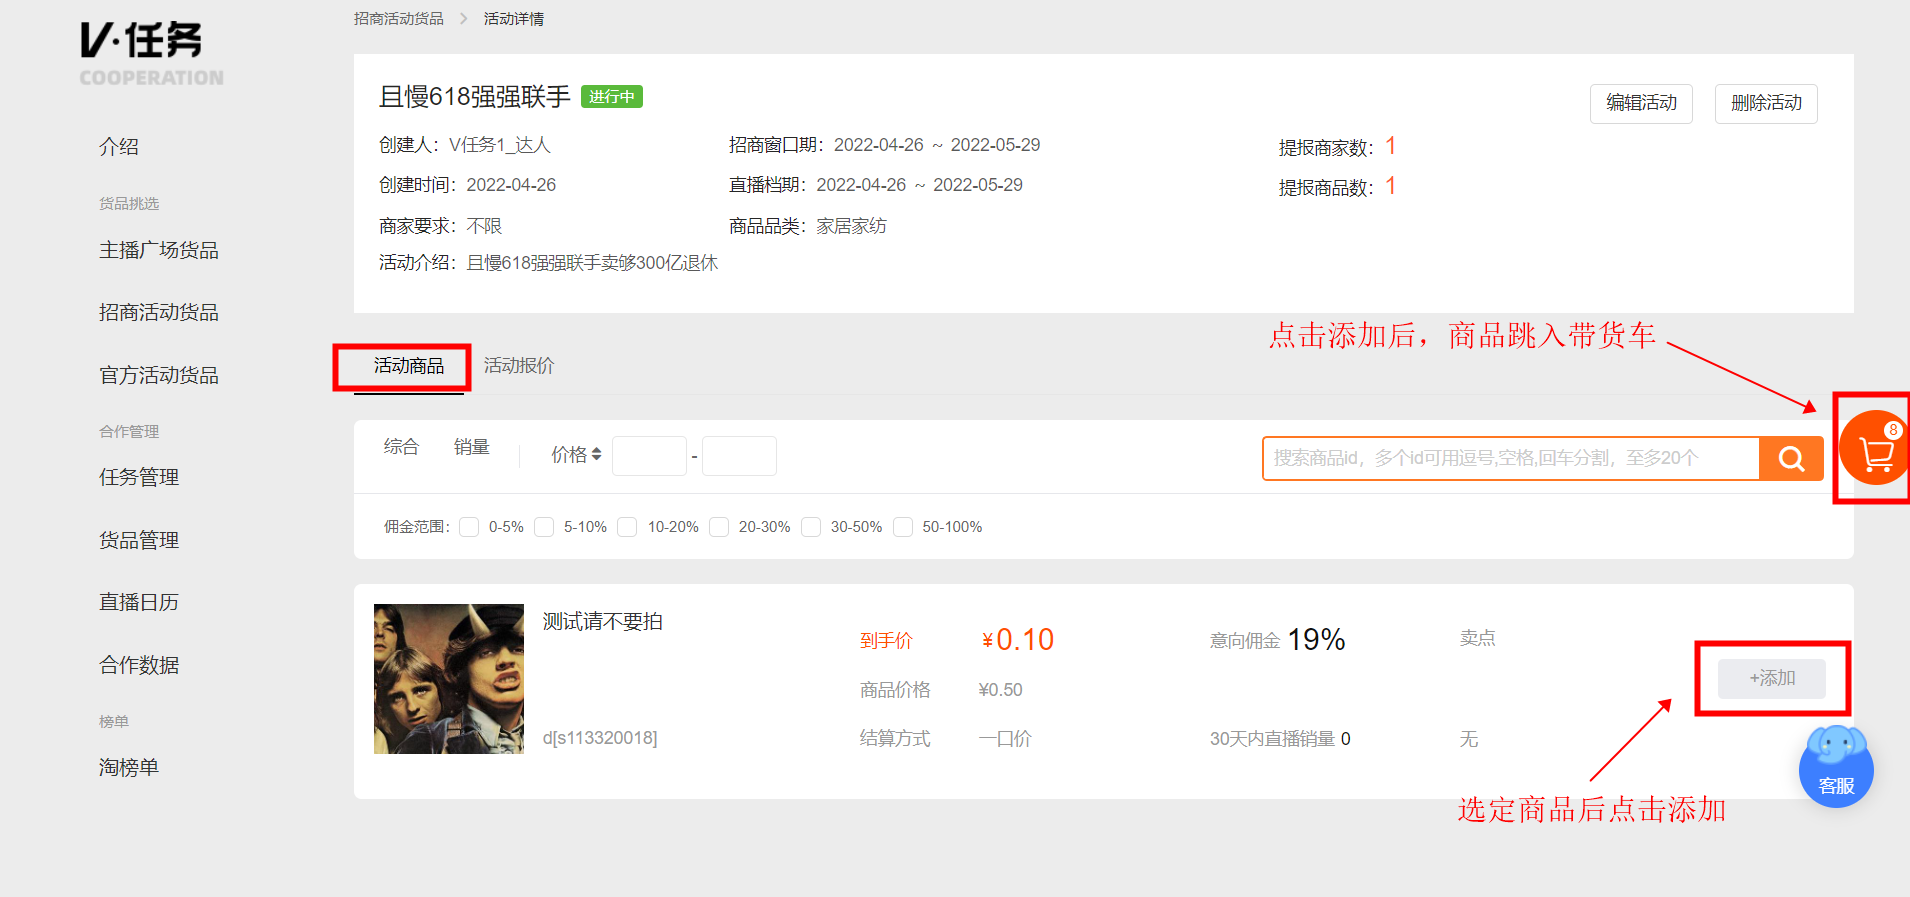Open 直播日历 in the sidebar
Viewport: 1910px width, 897px height.
point(139,603)
